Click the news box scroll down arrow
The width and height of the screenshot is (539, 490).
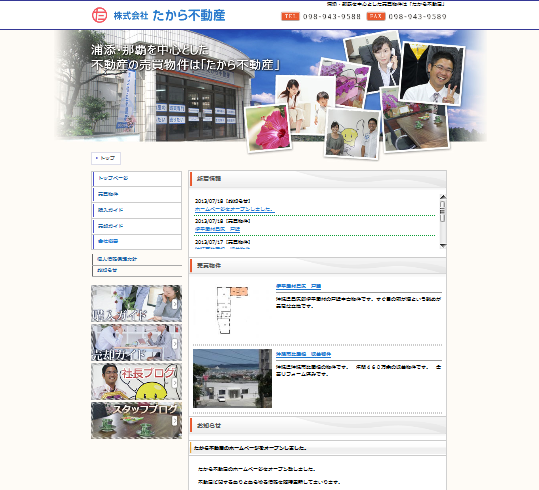click(x=443, y=246)
